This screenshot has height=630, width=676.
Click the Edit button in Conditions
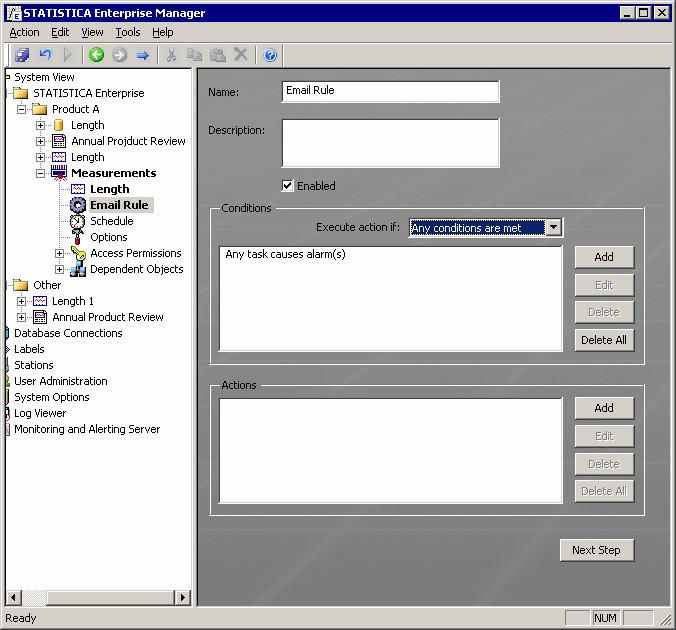pyautogui.click(x=604, y=285)
